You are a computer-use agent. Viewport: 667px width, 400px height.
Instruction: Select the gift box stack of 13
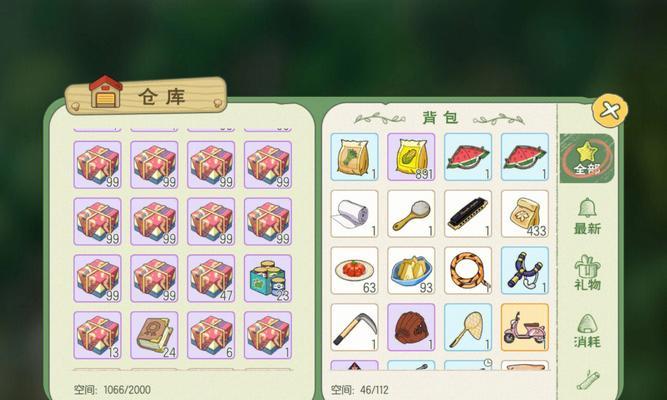click(x=97, y=335)
